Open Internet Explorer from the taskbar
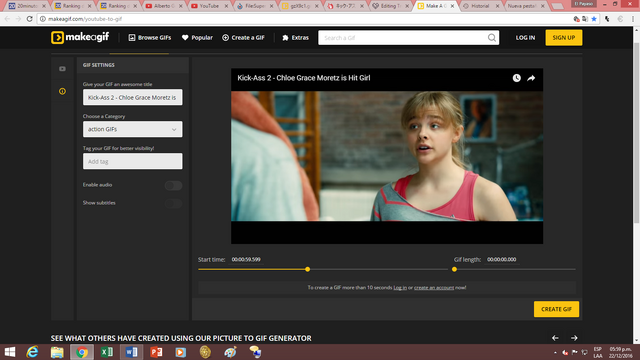Screen dimensions: 640x360 [x=32, y=352]
